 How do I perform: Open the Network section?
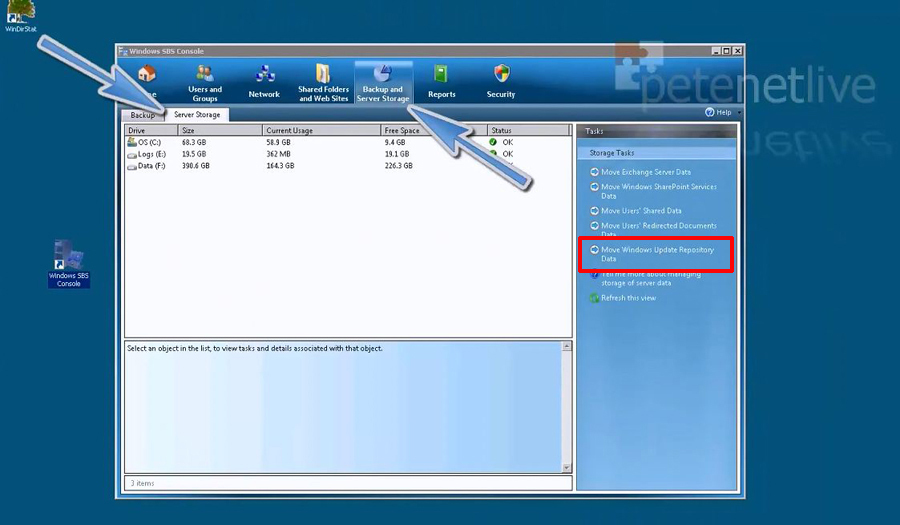[x=264, y=83]
